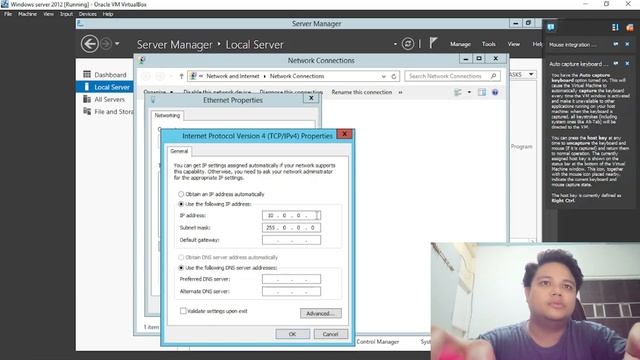640x360 pixels.
Task: Select Use the following IP address
Action: (181, 204)
